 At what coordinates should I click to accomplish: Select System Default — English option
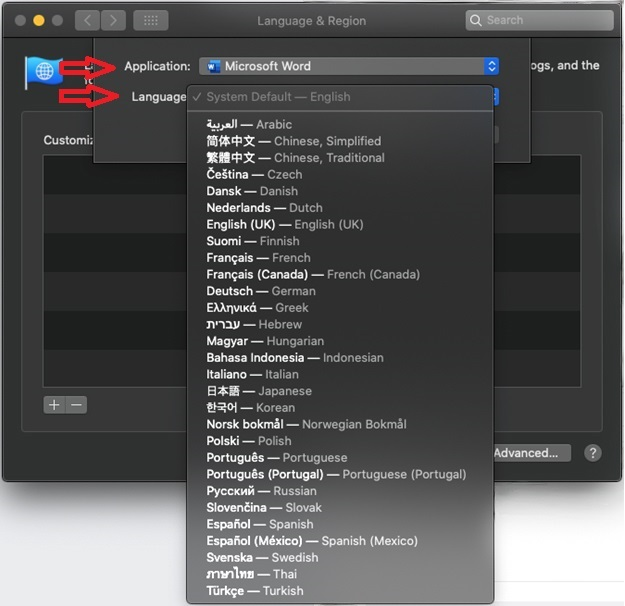[x=278, y=97]
